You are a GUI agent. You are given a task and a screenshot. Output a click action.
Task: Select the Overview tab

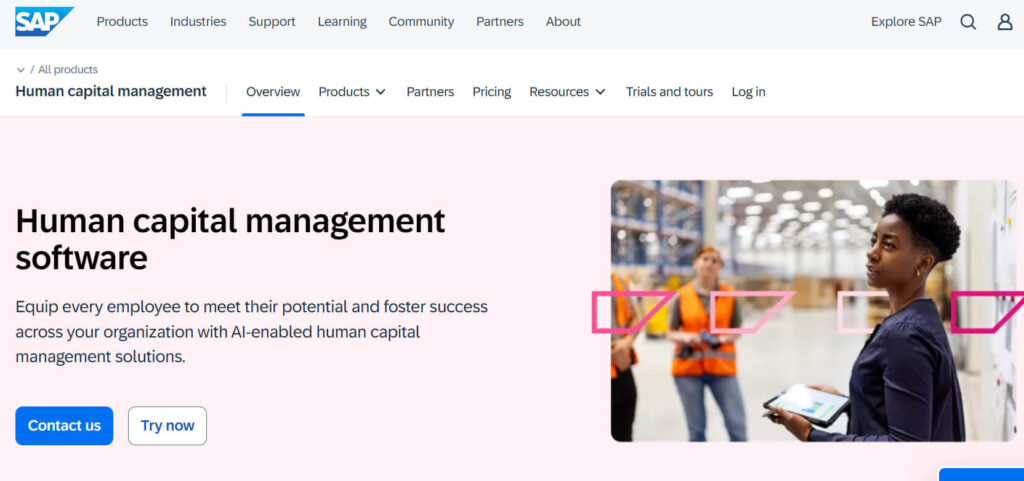(x=273, y=92)
